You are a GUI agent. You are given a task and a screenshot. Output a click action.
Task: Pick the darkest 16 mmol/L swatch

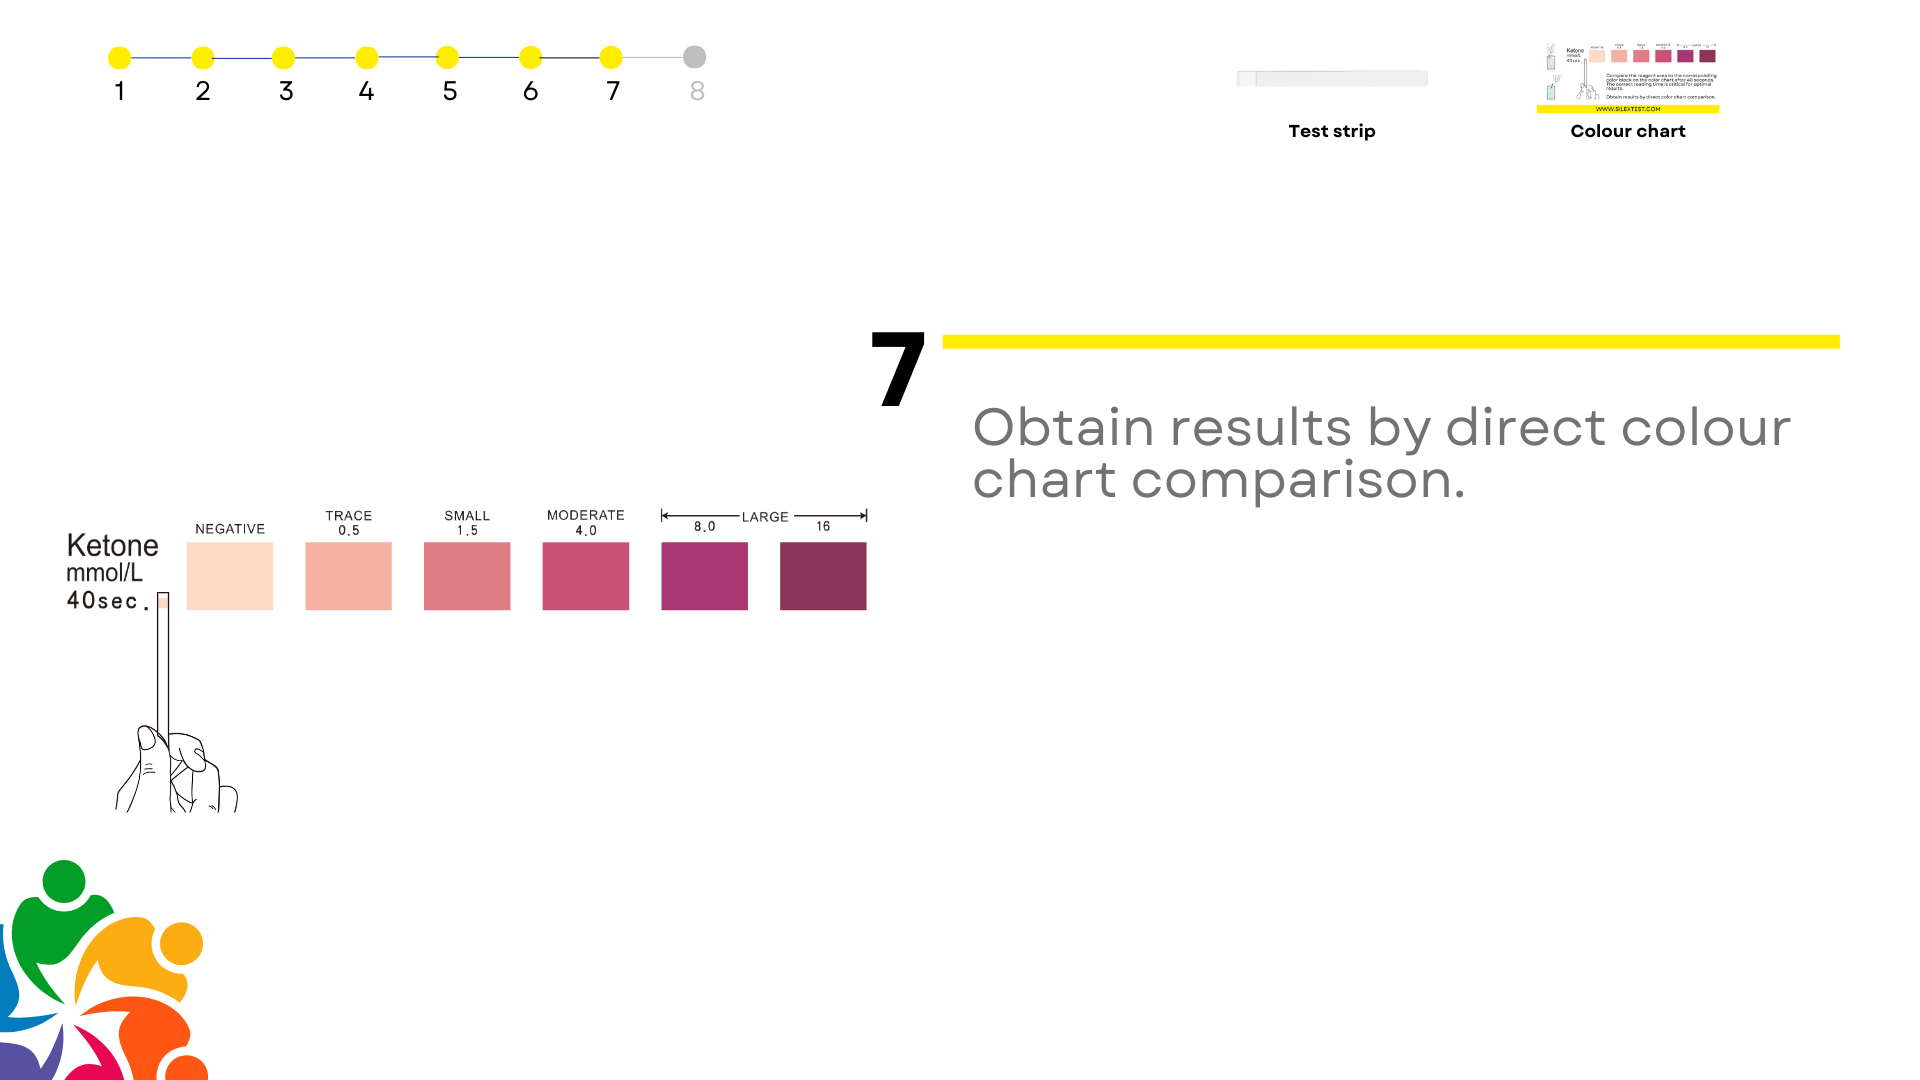tap(823, 576)
